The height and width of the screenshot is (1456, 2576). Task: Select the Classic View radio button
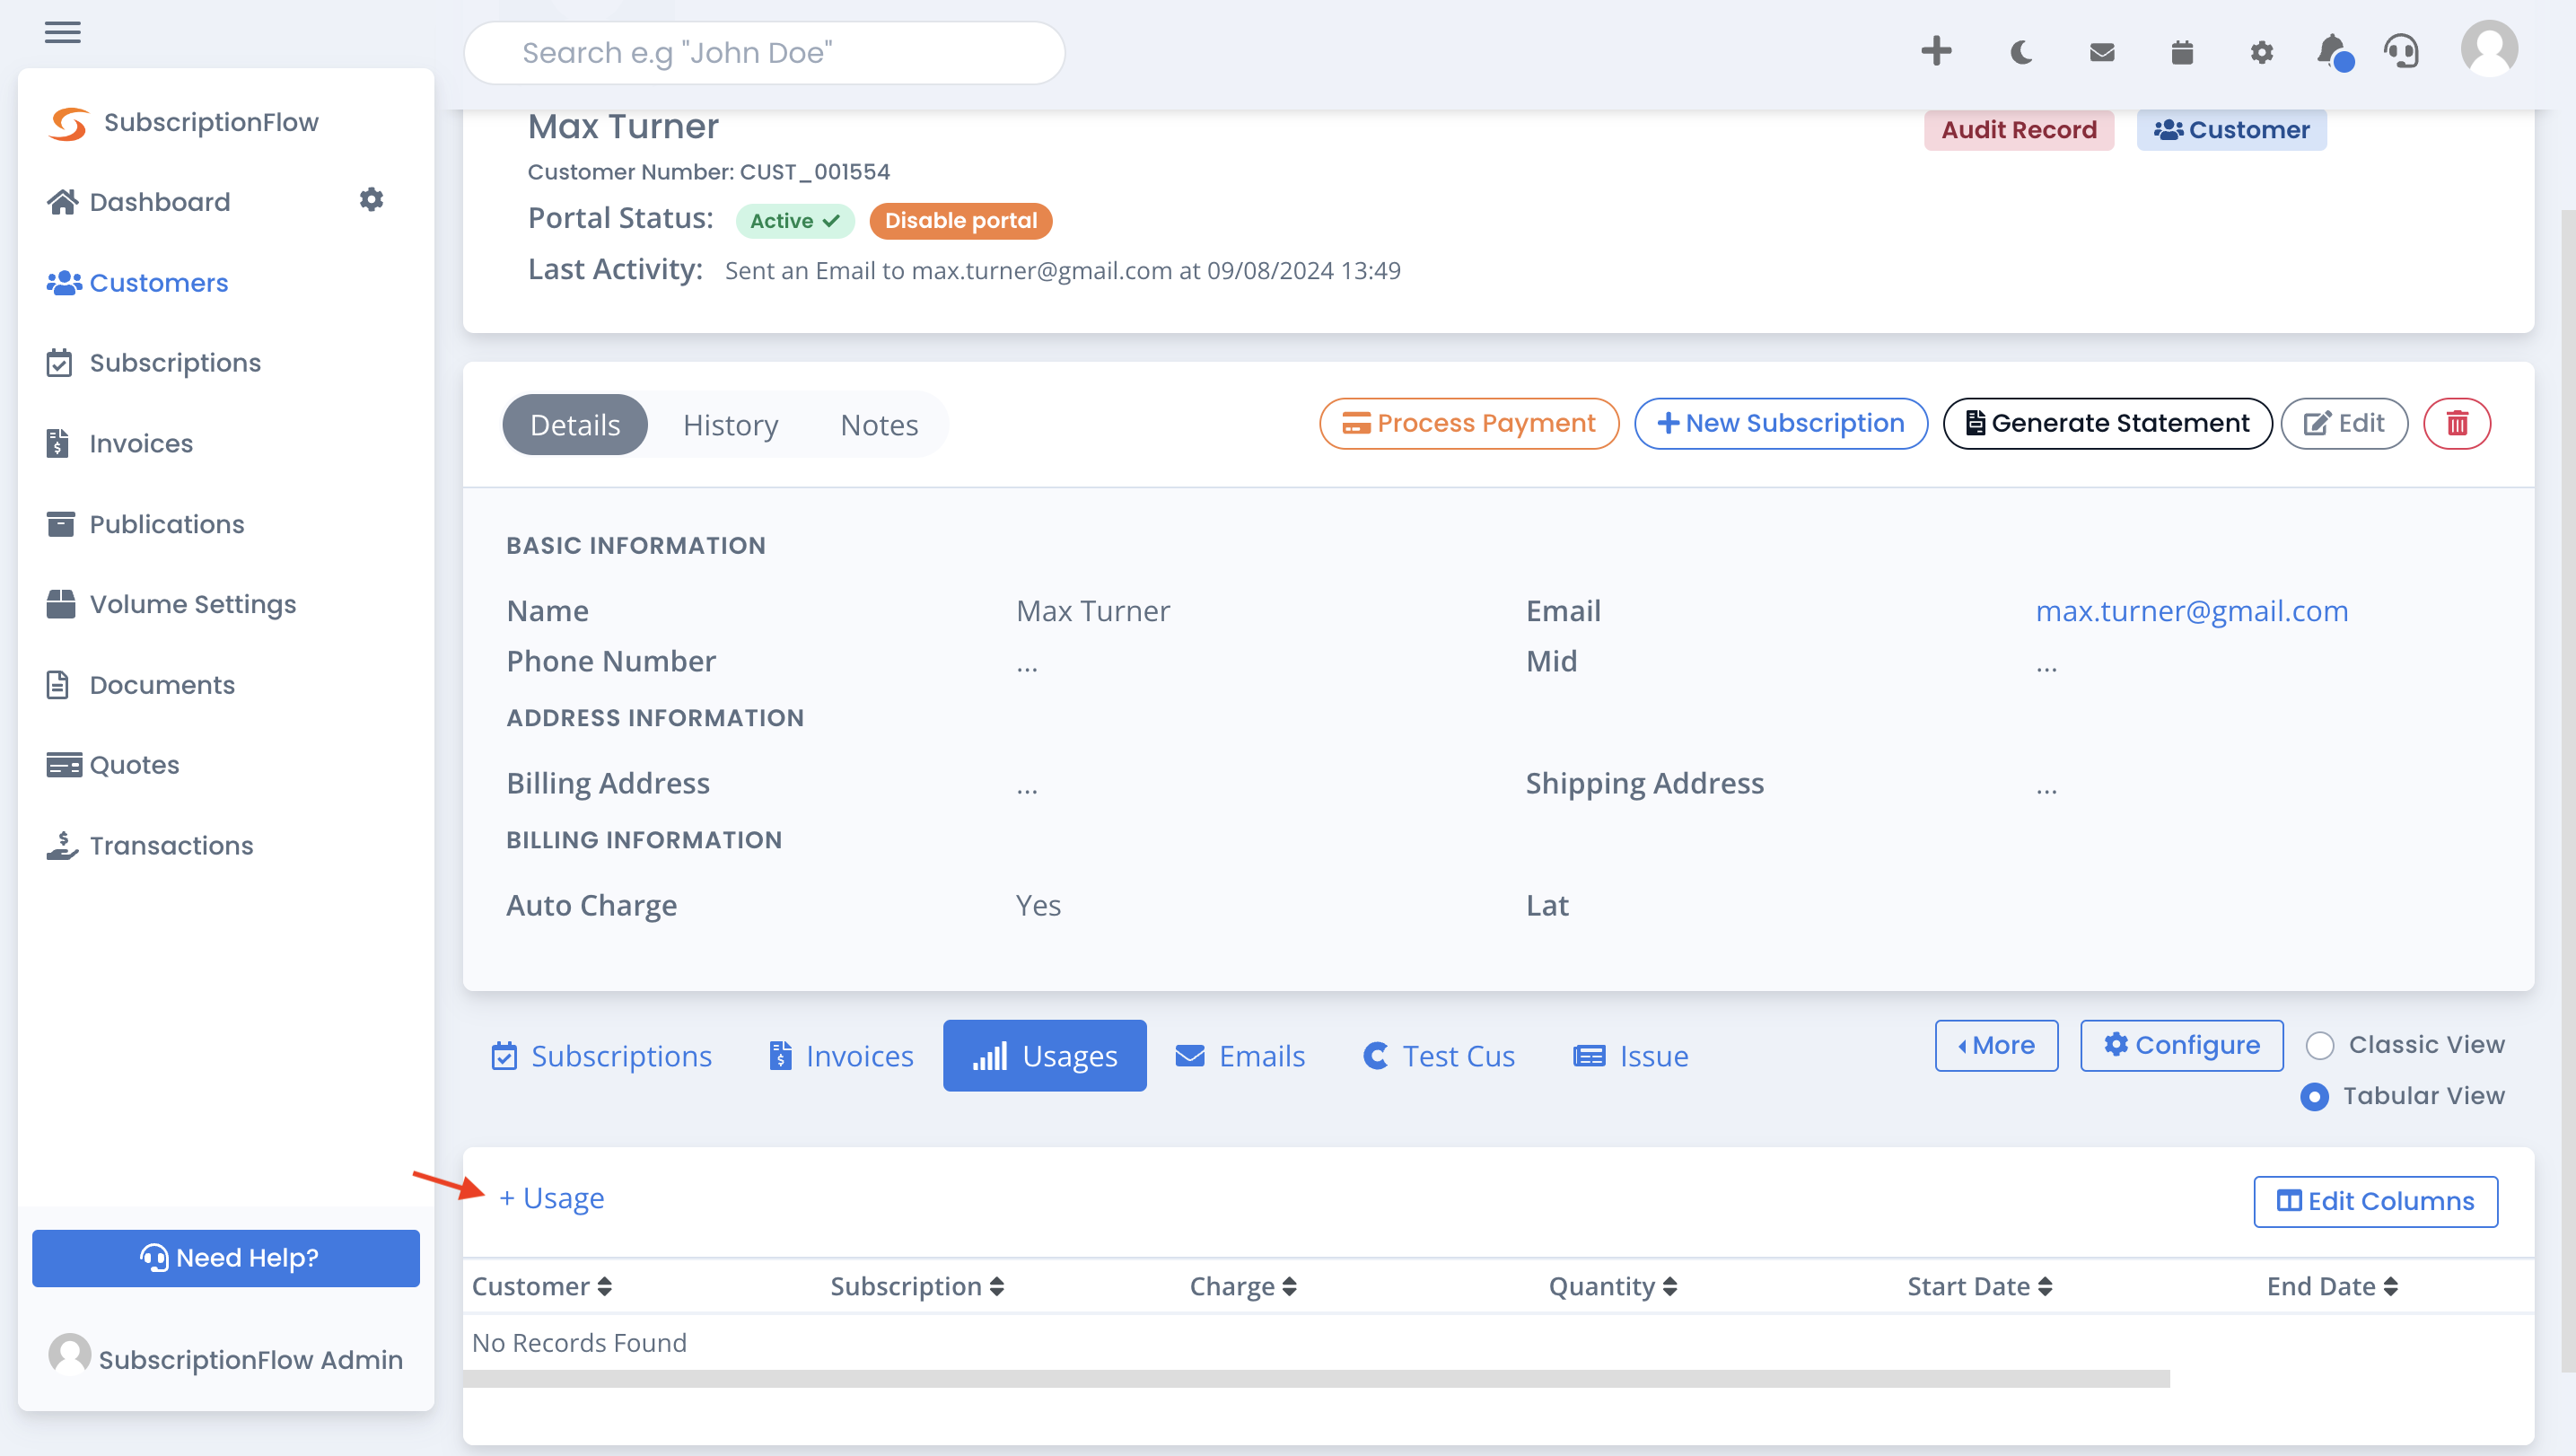pos(2319,1045)
